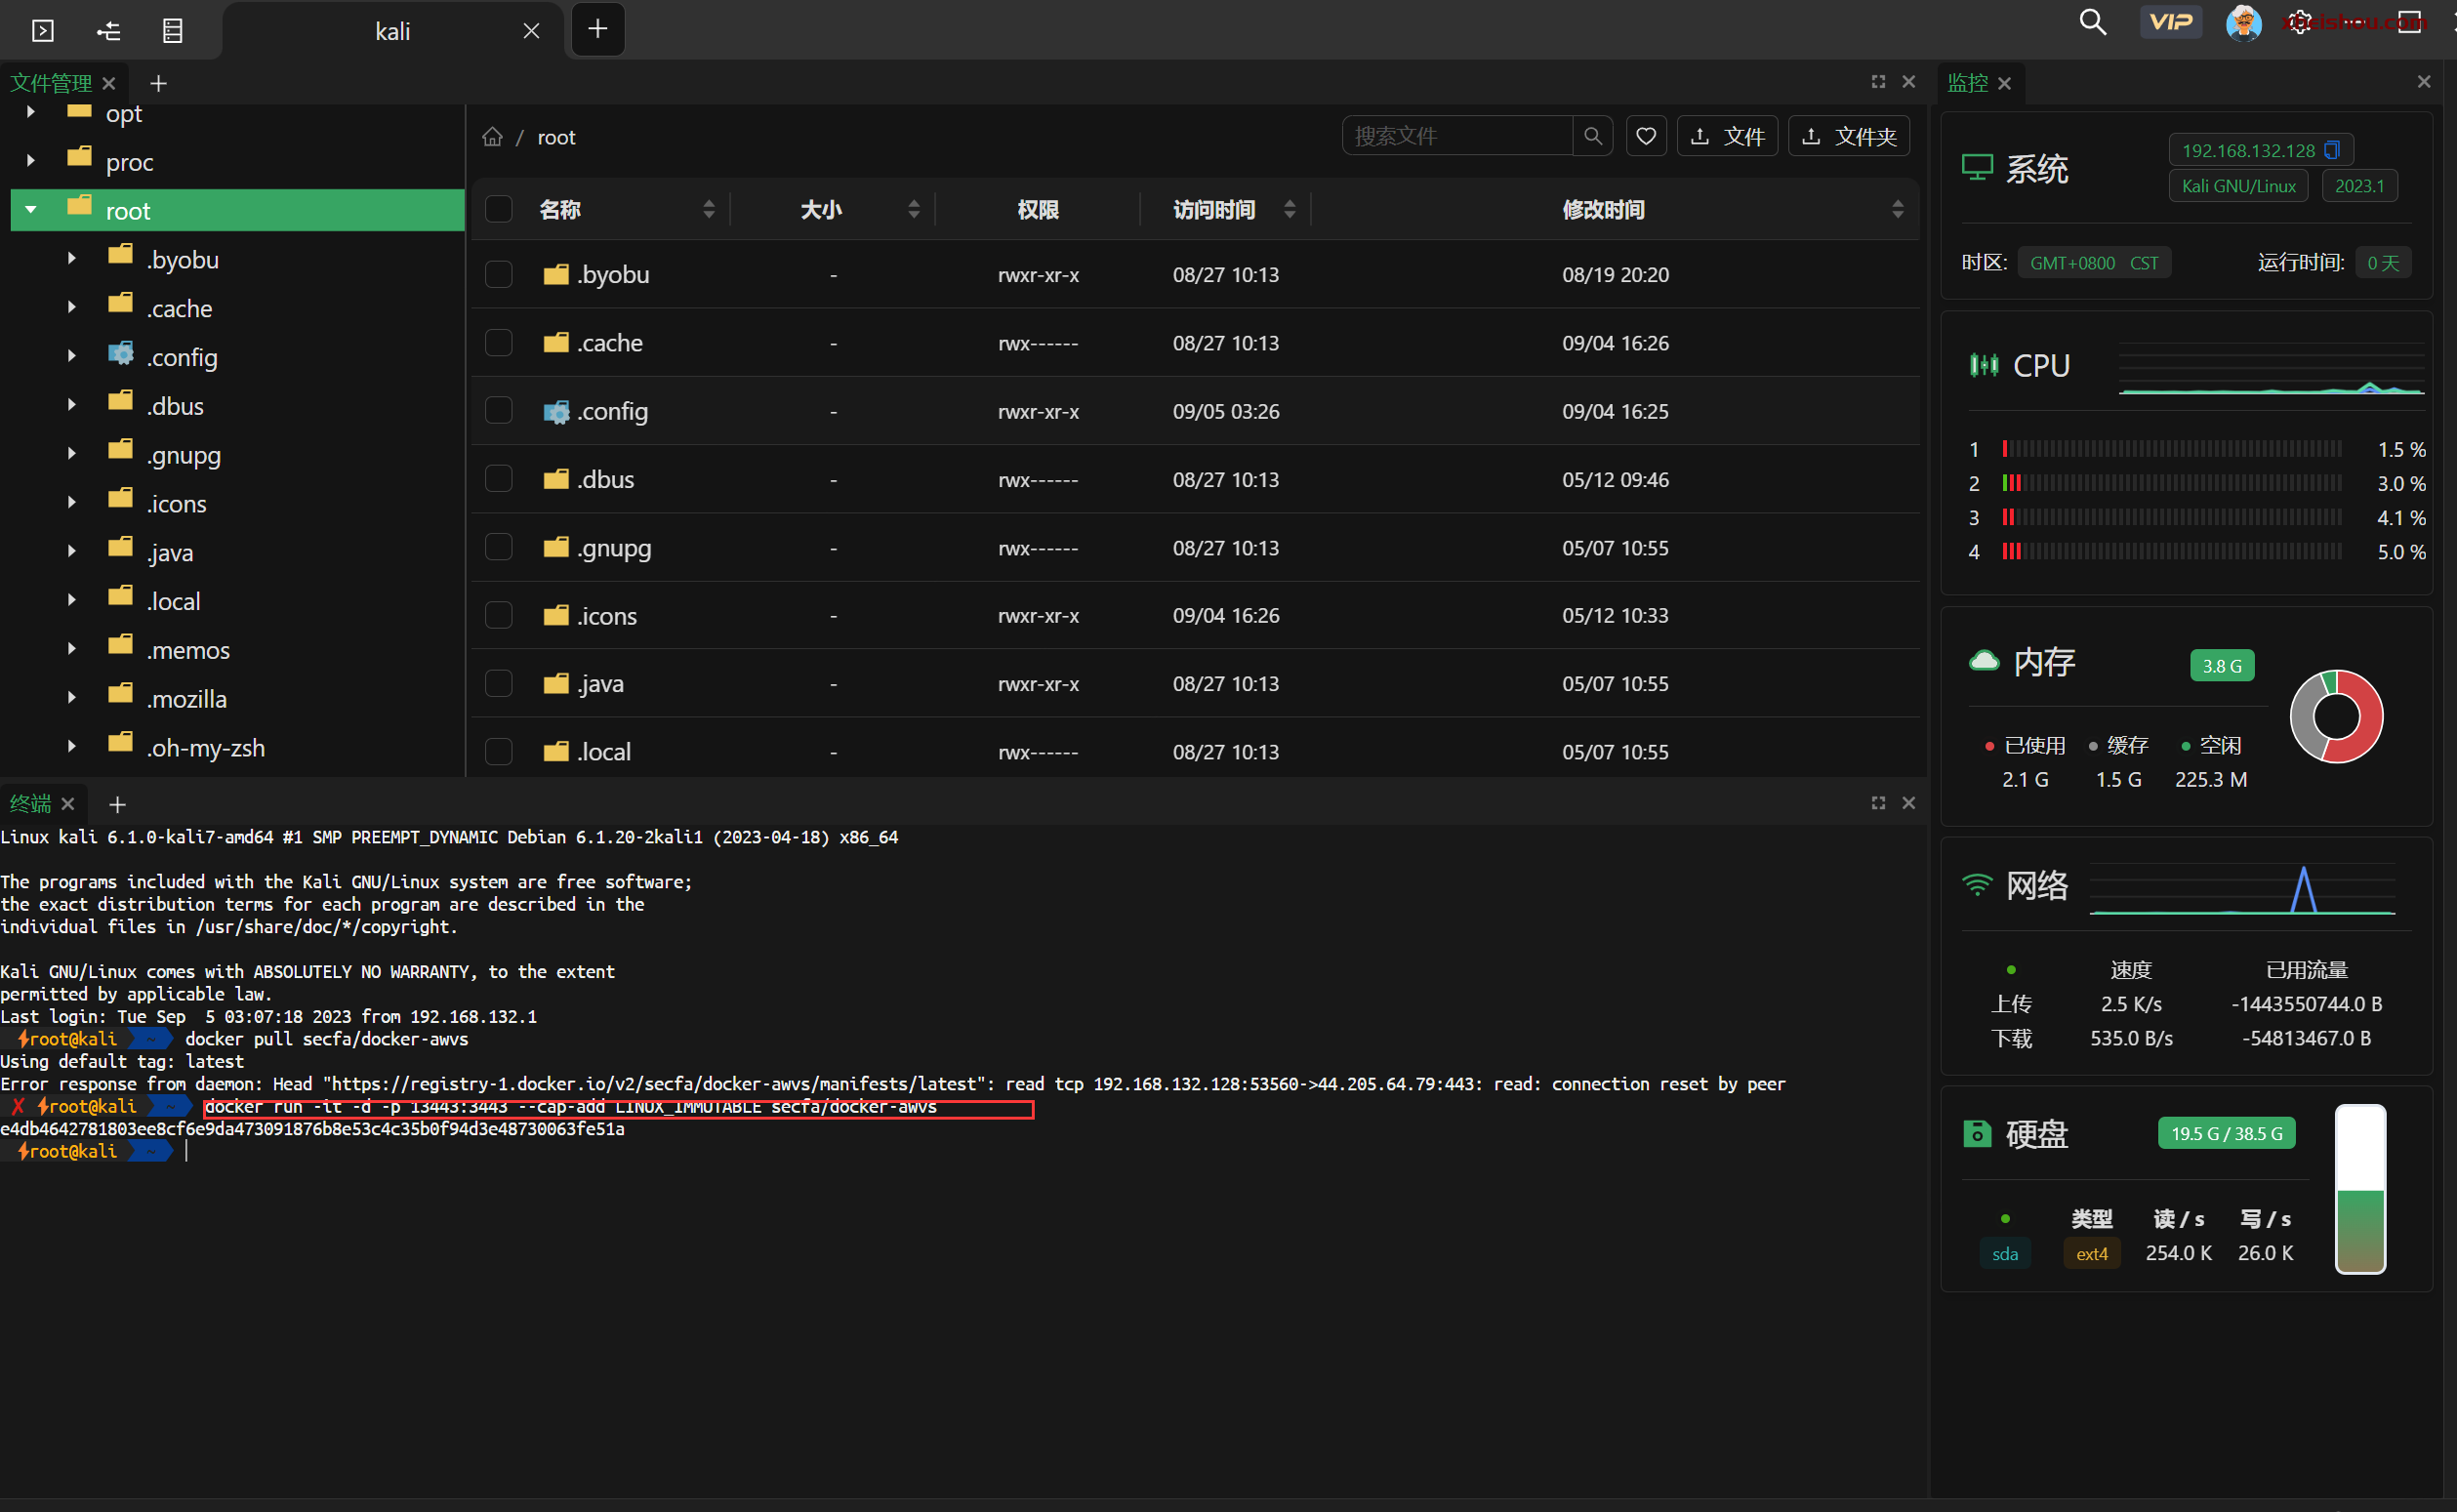This screenshot has width=2457, height=1512.
Task: Collapse the root folder in tree
Action: click(31, 210)
